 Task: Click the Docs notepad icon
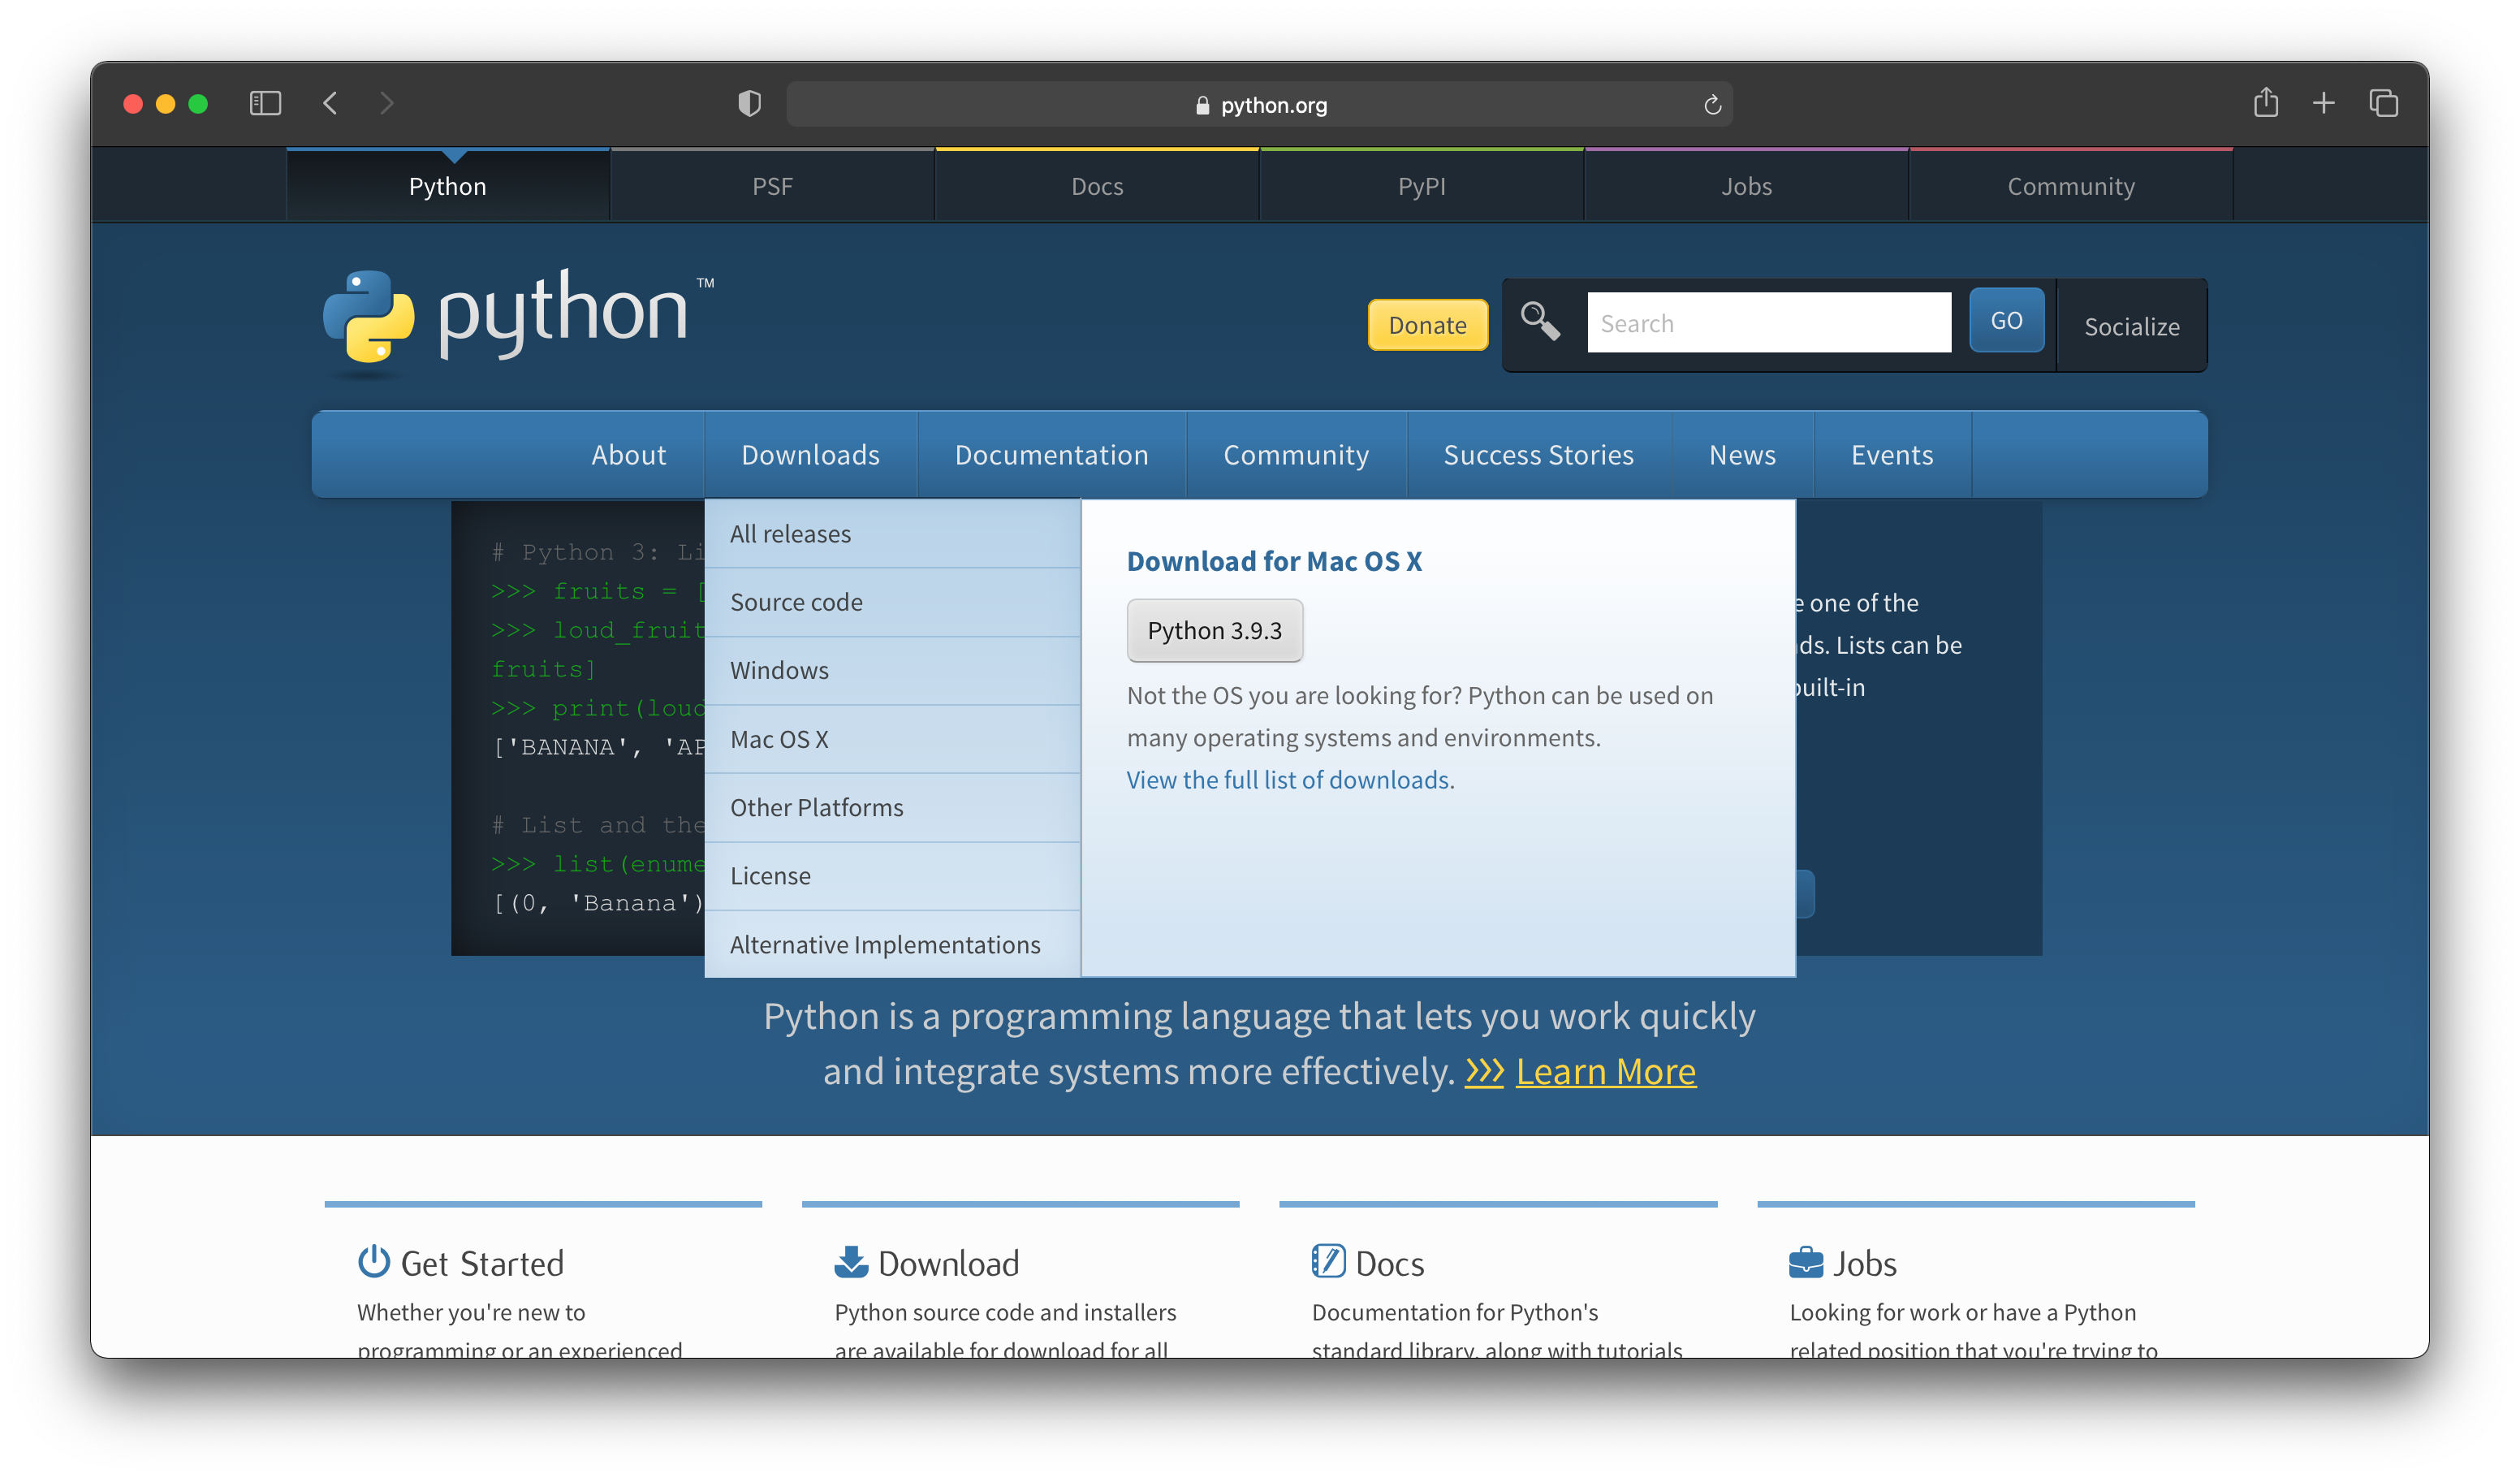(1328, 1262)
